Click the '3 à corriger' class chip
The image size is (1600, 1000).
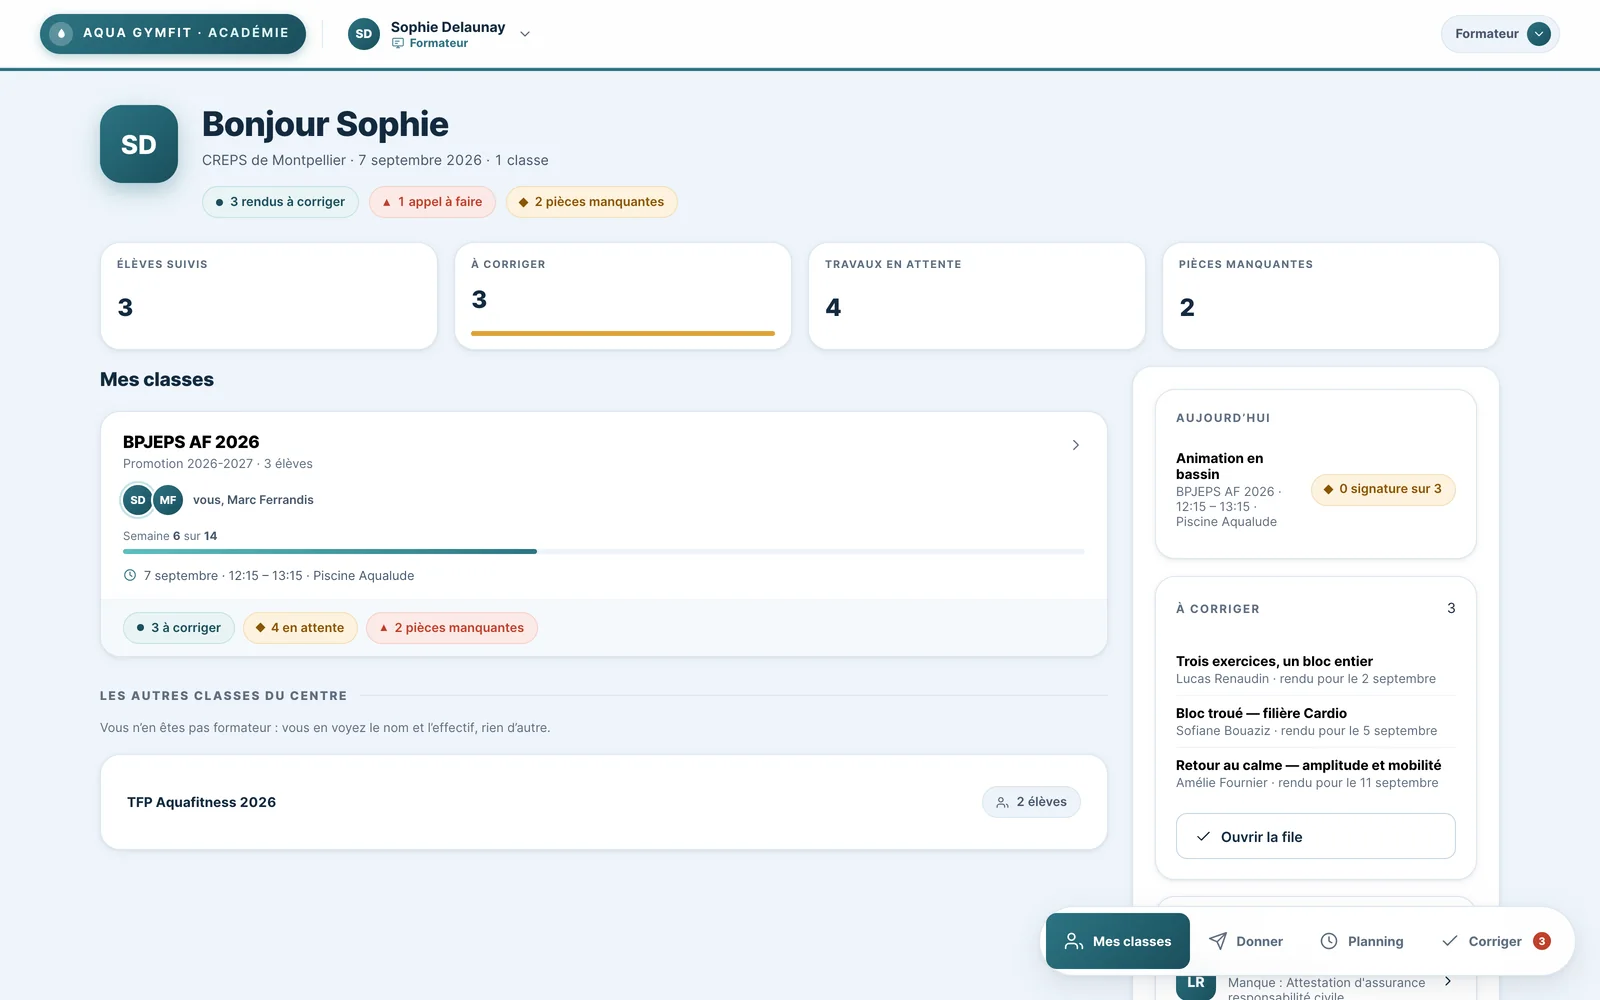179,628
